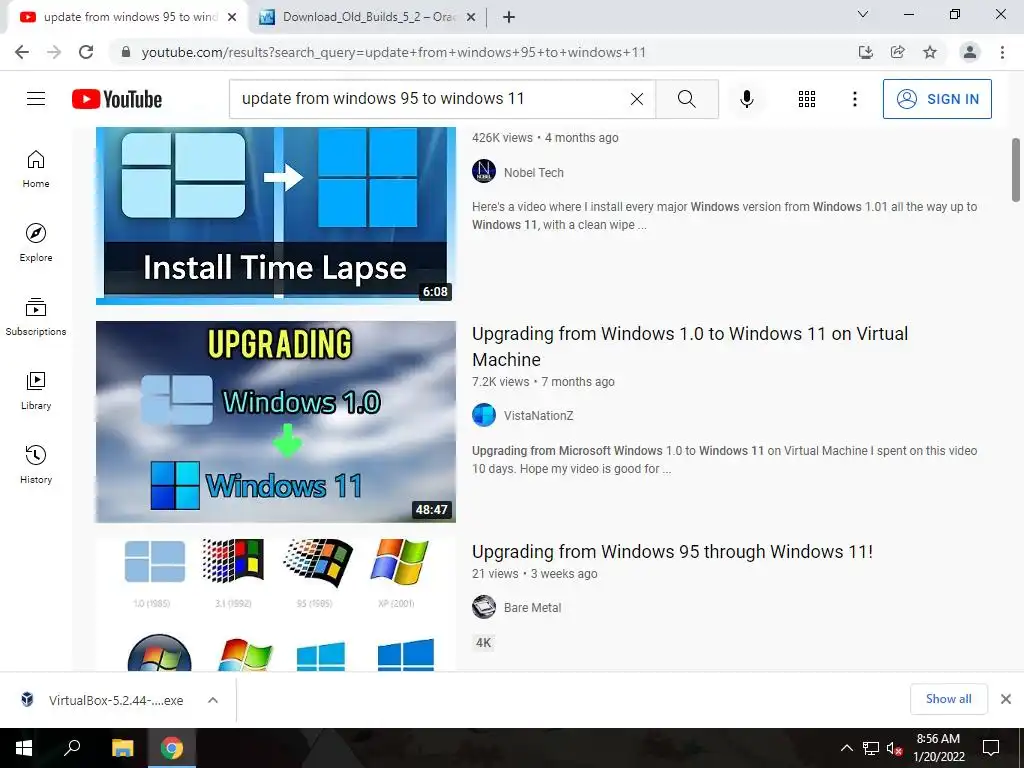Click the 4K badge under Bare Metal
This screenshot has height=768, width=1024.
tap(484, 643)
